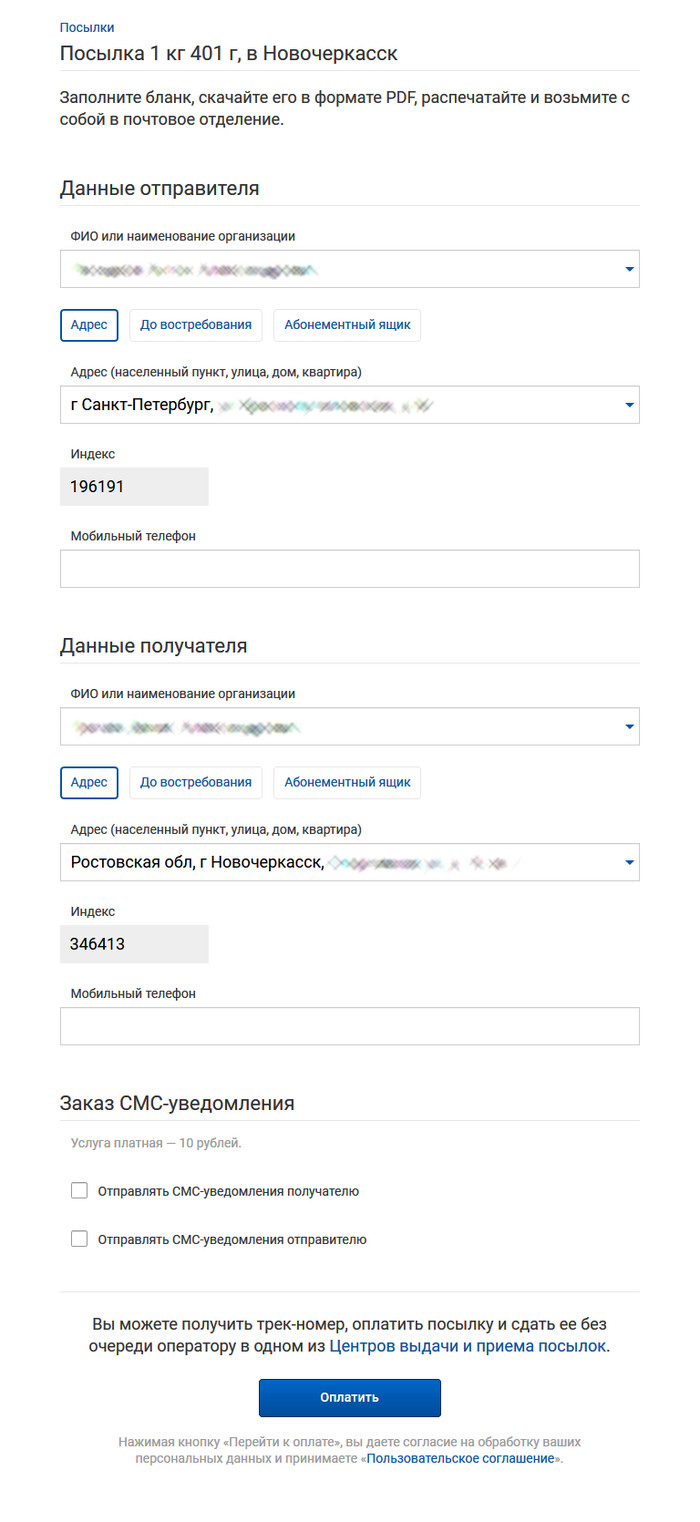Expand sender address dropdown arrow
700x1522 pixels.
(x=629, y=405)
